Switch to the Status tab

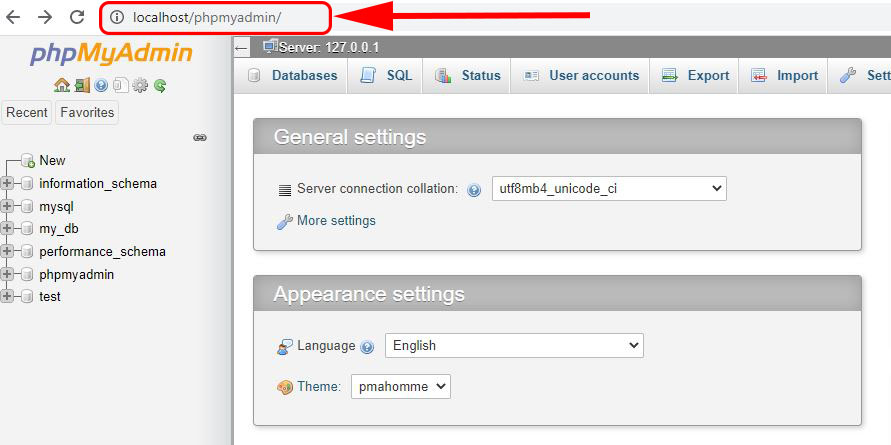[x=467, y=76]
